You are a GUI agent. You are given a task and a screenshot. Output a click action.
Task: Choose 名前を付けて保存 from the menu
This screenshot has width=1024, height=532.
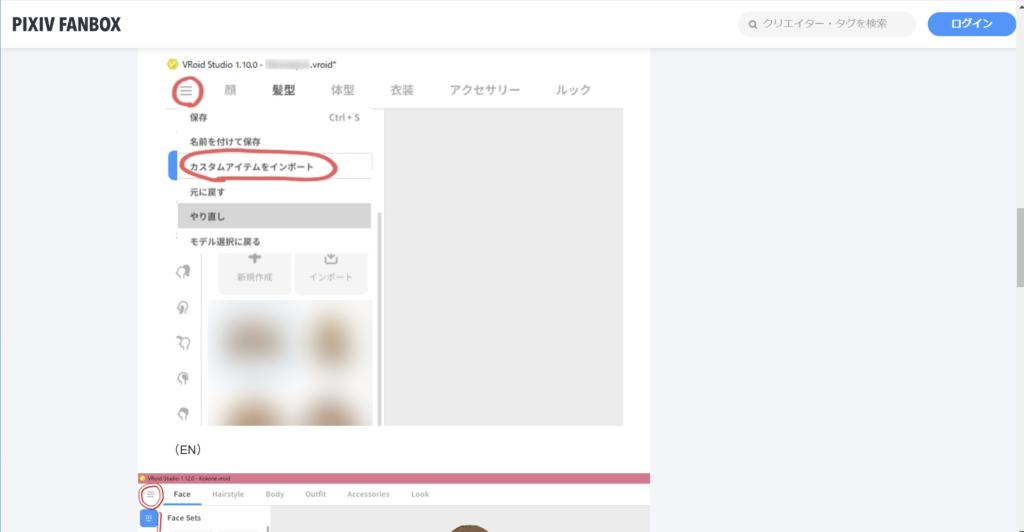pyautogui.click(x=225, y=141)
